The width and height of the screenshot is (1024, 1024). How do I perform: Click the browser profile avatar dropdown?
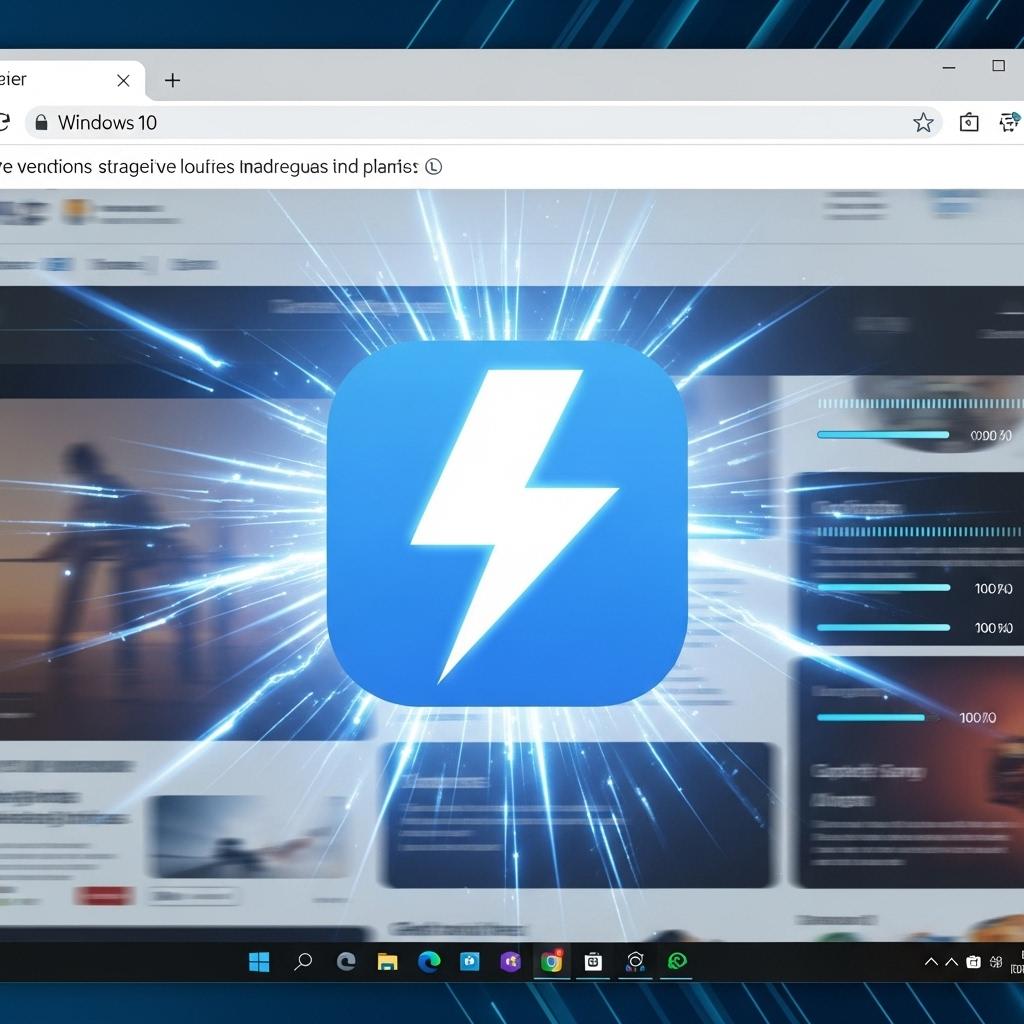pos(1010,122)
